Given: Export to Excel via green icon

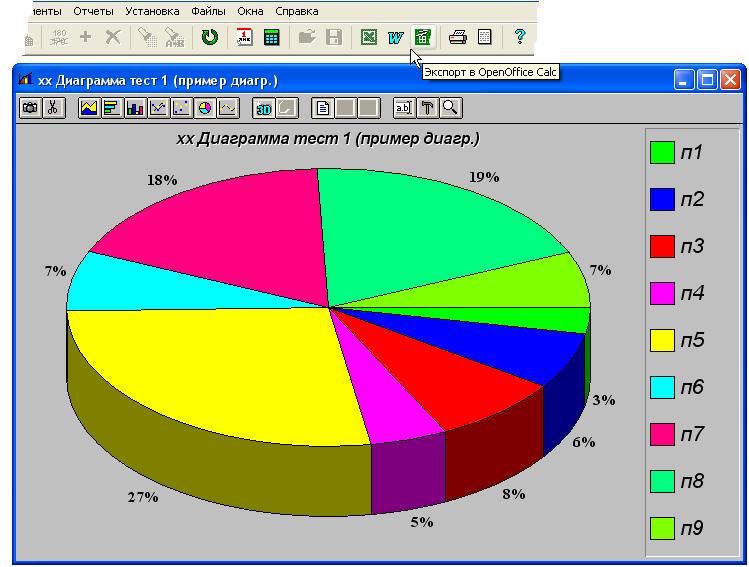Looking at the screenshot, I should [x=369, y=37].
